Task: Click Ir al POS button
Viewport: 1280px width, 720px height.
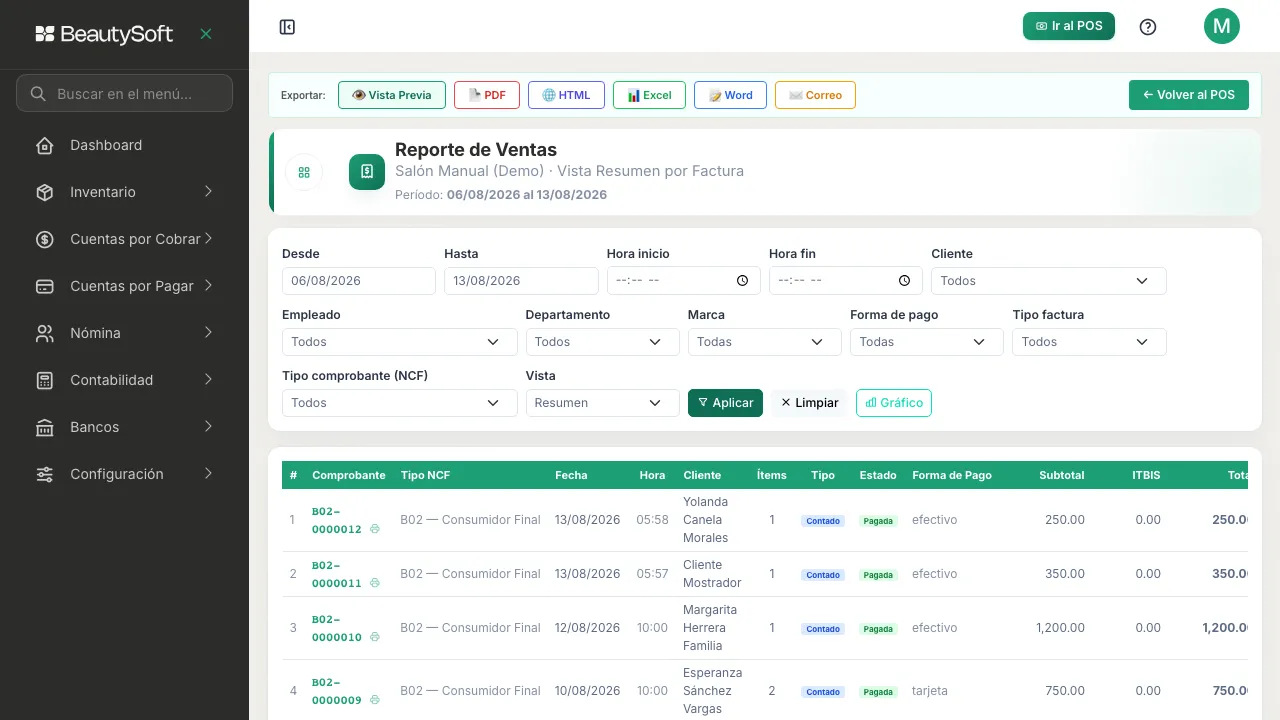Action: (x=1069, y=26)
